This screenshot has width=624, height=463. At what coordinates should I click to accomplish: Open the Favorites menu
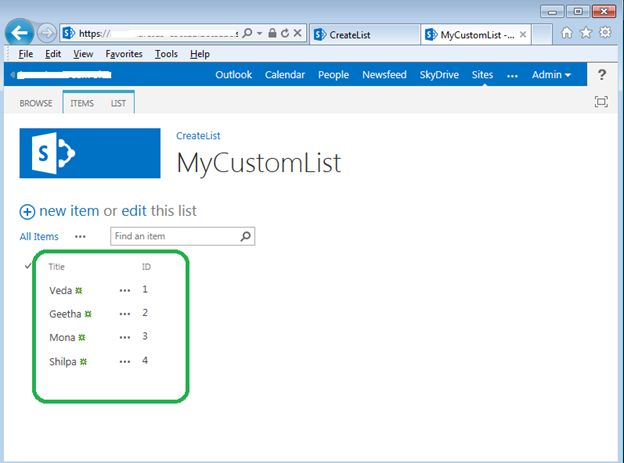click(124, 54)
